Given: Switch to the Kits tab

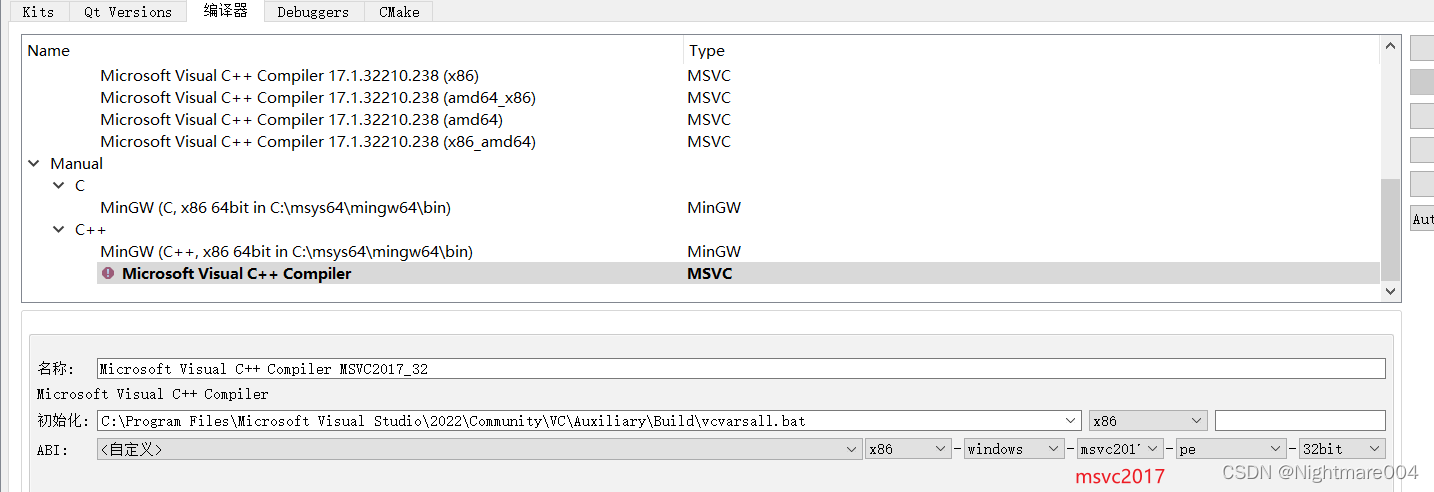Looking at the screenshot, I should point(38,12).
